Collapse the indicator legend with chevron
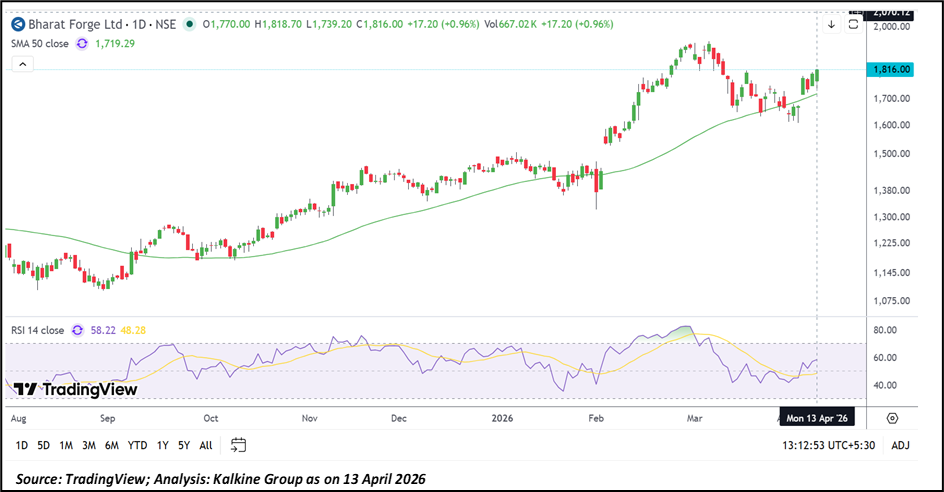 [x=22, y=65]
